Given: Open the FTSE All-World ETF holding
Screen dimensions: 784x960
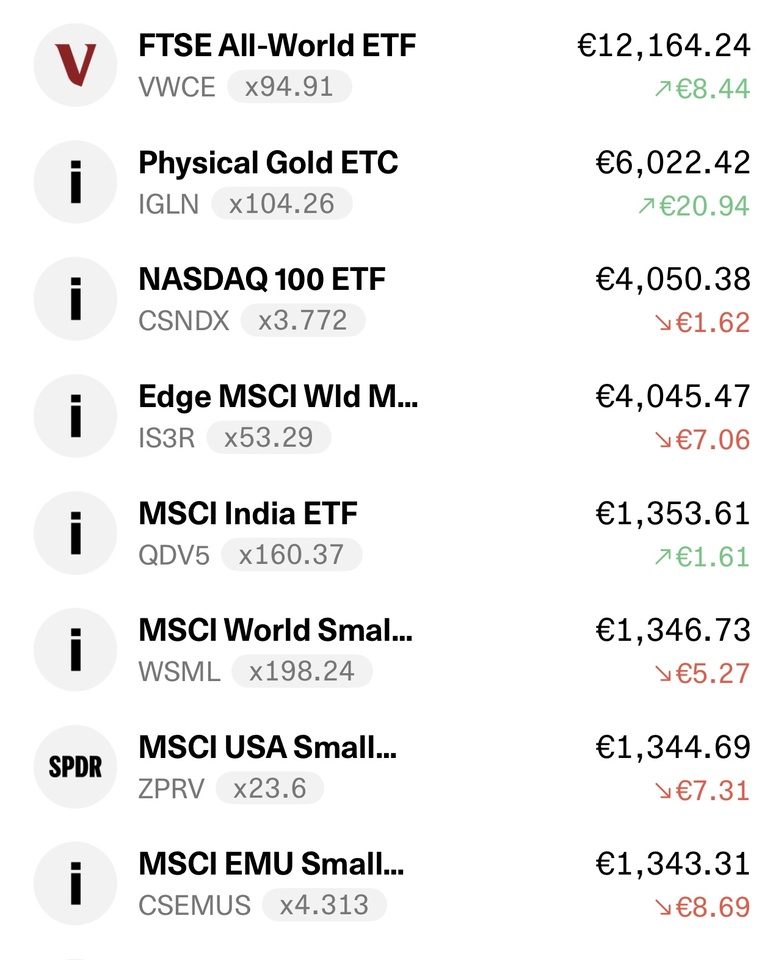Looking at the screenshot, I should [x=392, y=65].
